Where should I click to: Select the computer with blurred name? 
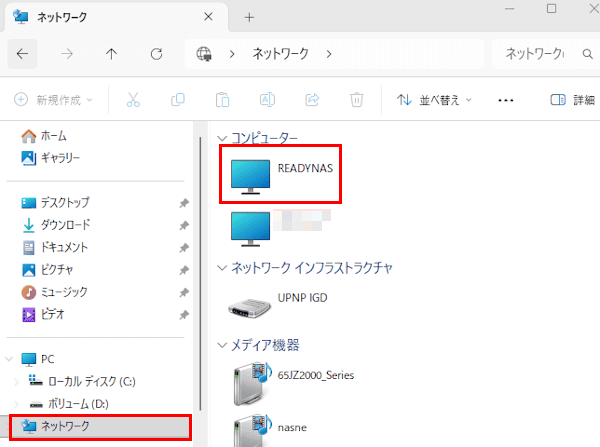coord(280,228)
